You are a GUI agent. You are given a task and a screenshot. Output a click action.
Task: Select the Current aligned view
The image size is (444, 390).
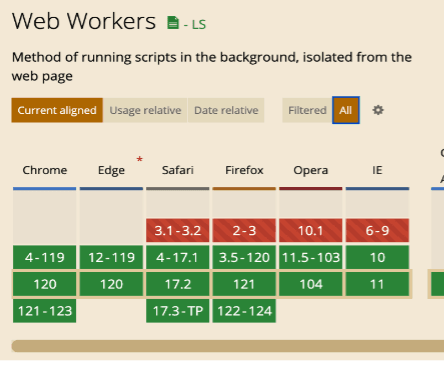click(x=57, y=110)
